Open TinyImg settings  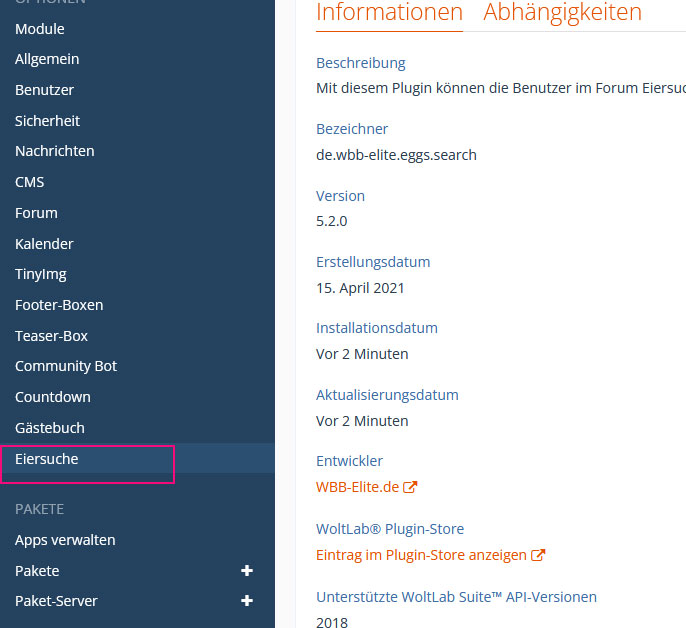[41, 274]
